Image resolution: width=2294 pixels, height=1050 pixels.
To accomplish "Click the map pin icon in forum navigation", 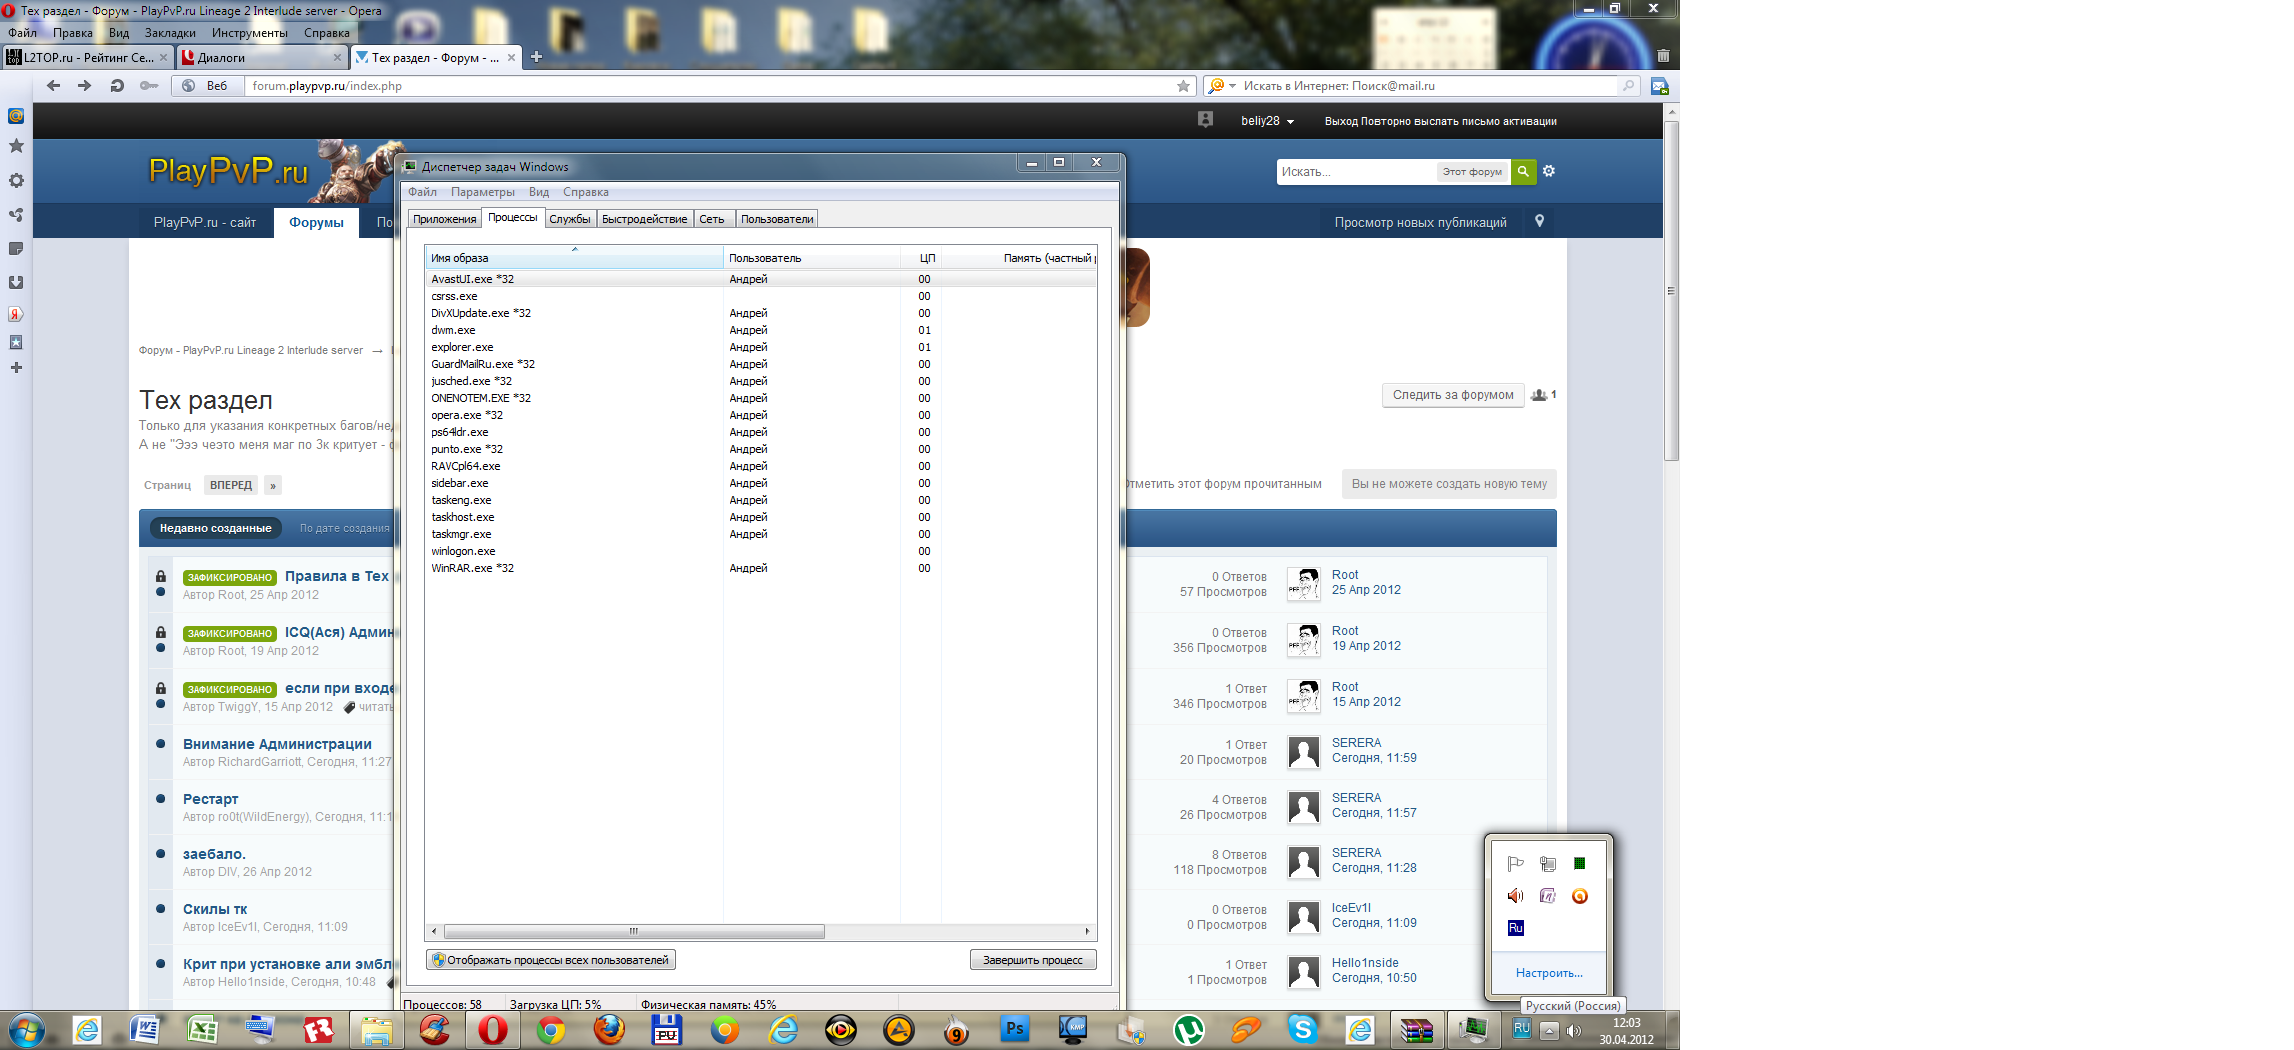I will click(x=1540, y=221).
